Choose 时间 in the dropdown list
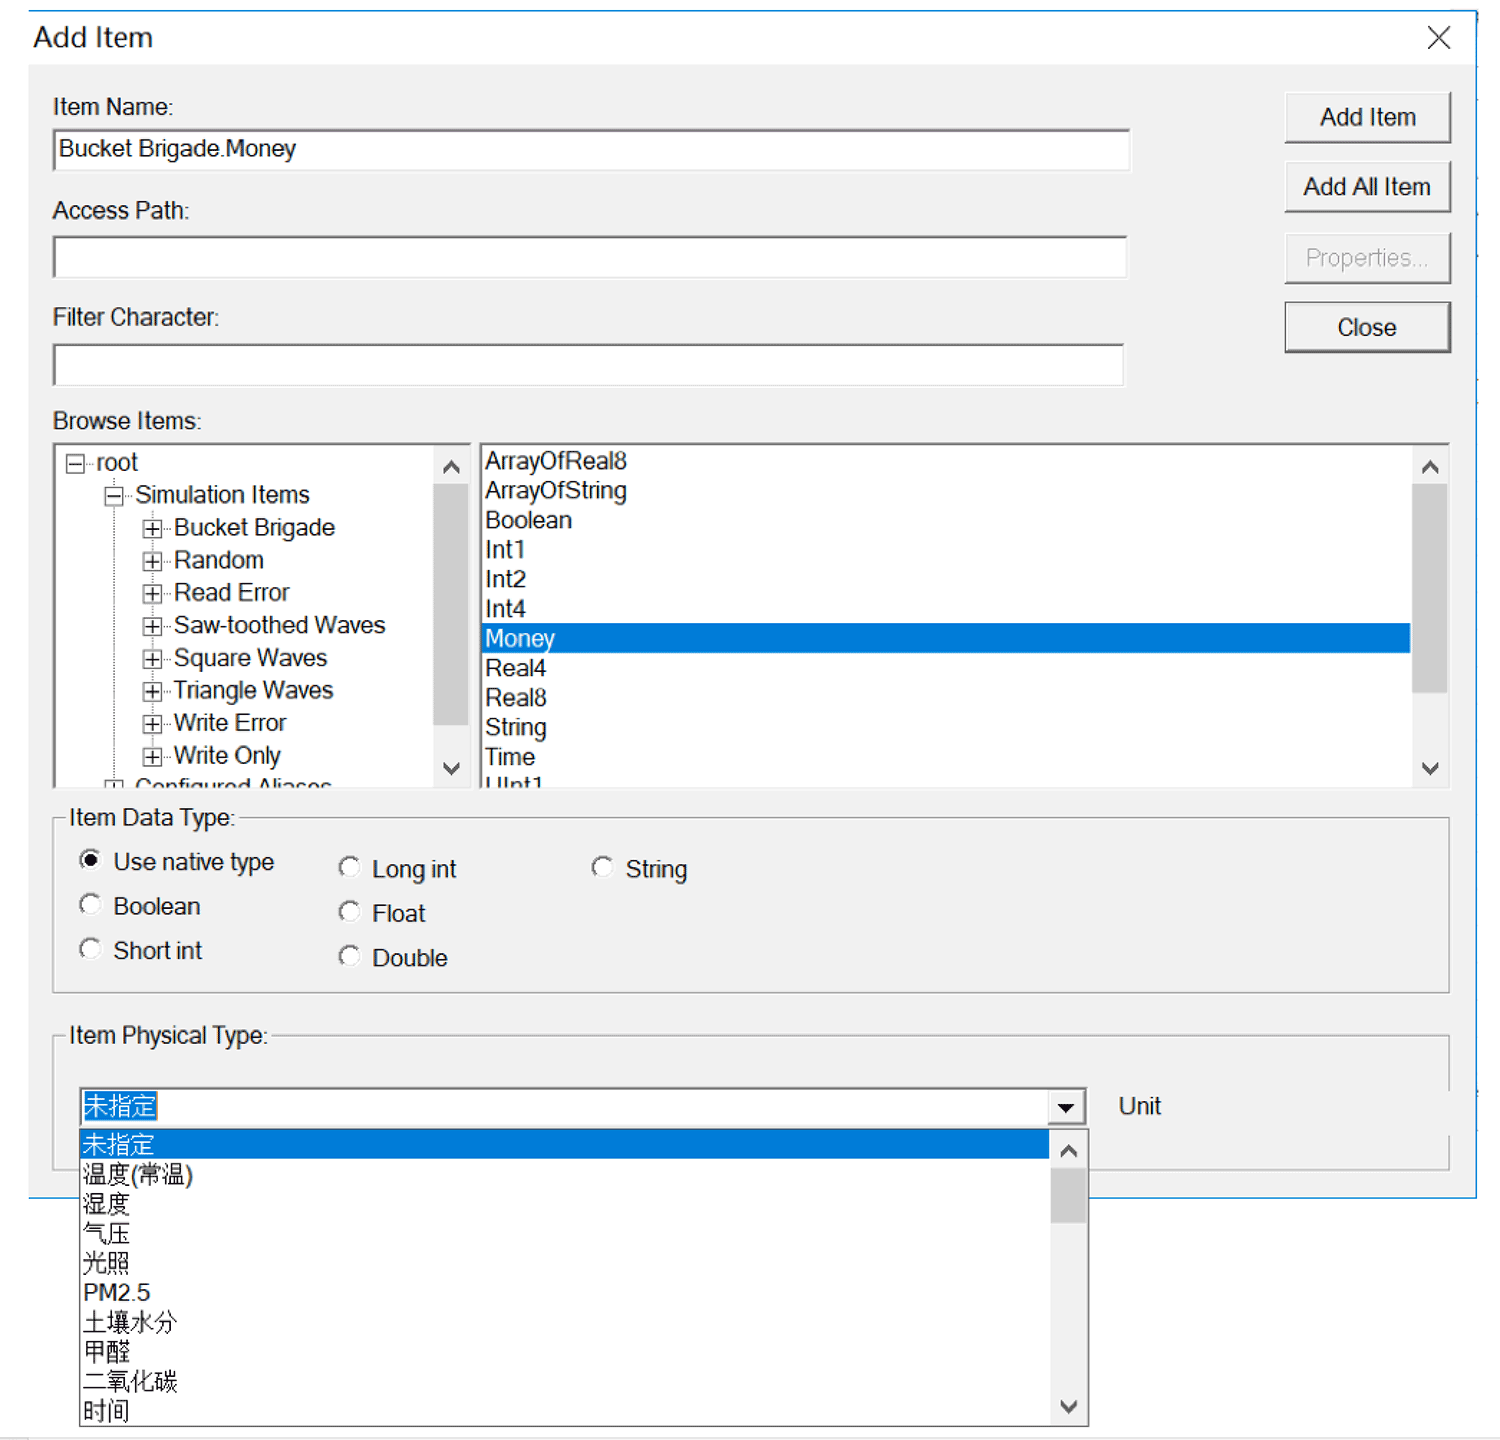Image resolution: width=1500 pixels, height=1440 pixels. coord(565,1412)
